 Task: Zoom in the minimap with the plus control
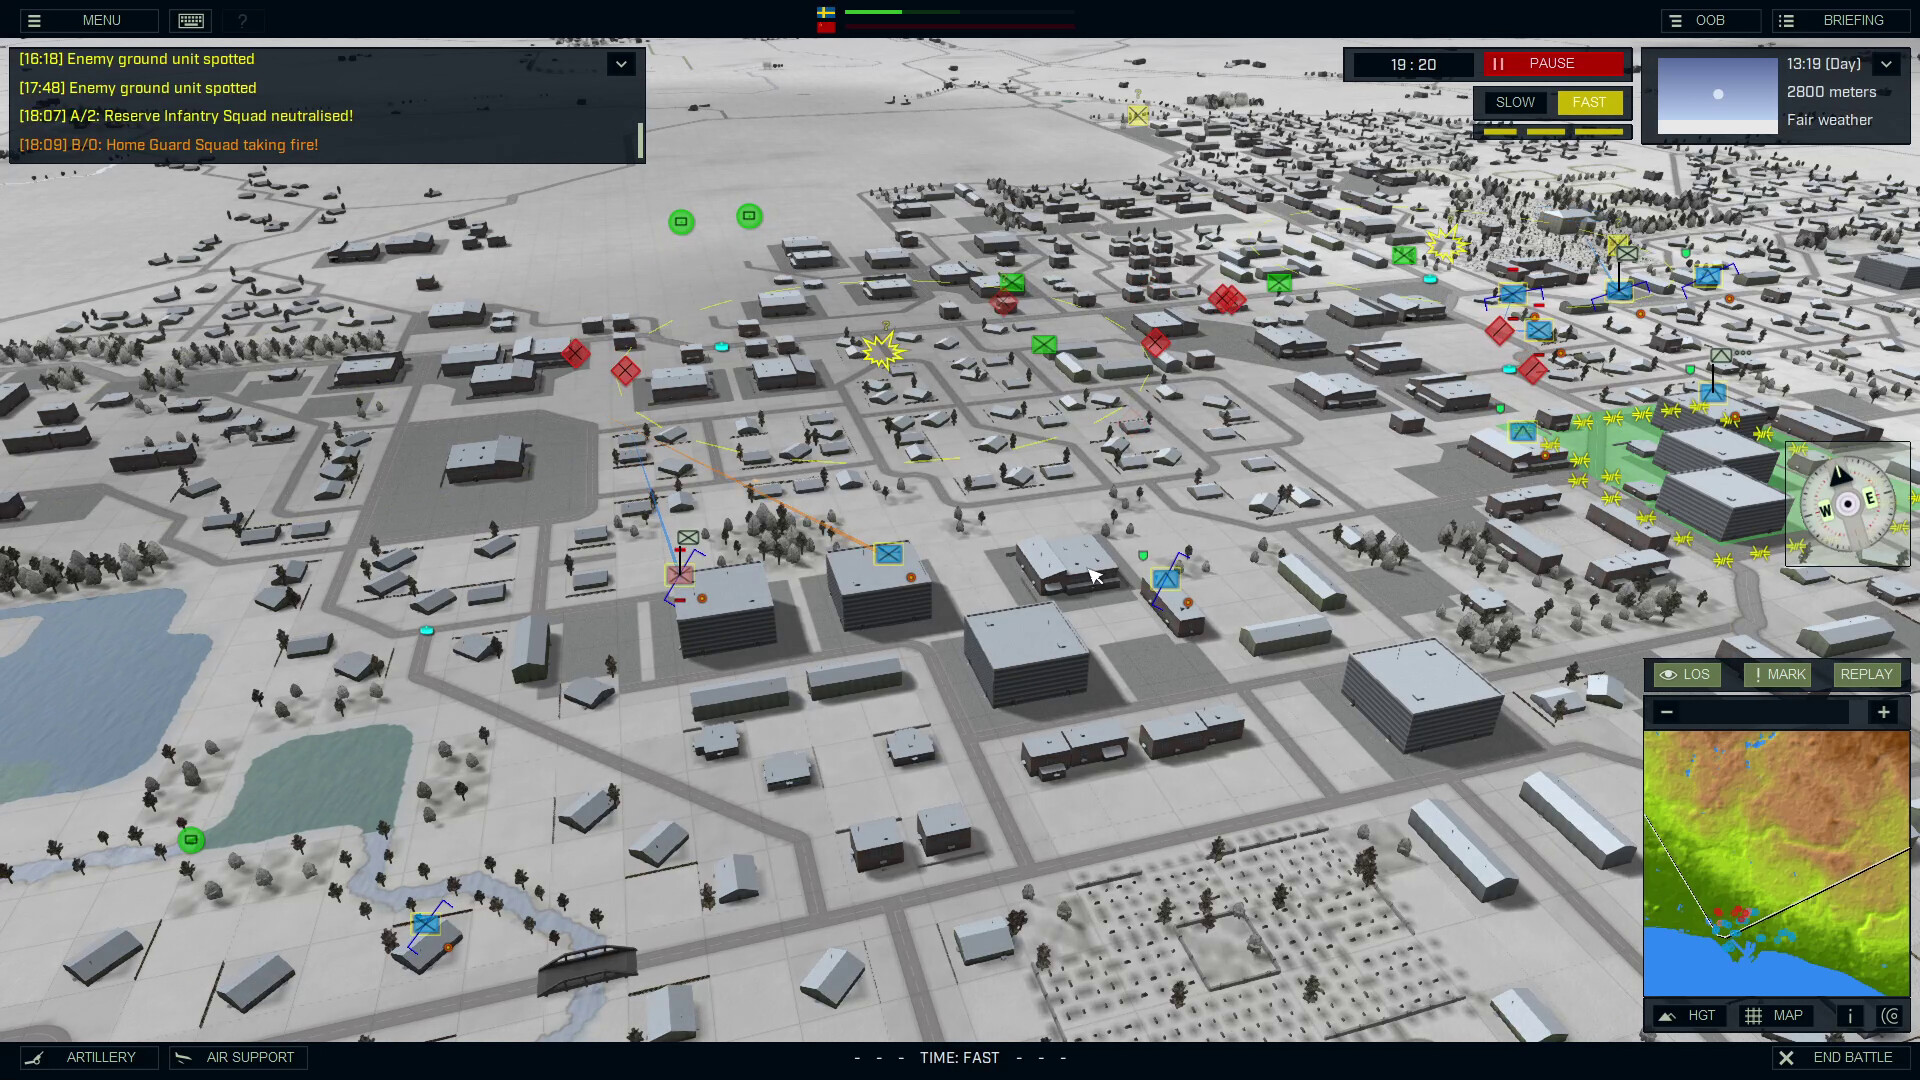click(1885, 712)
